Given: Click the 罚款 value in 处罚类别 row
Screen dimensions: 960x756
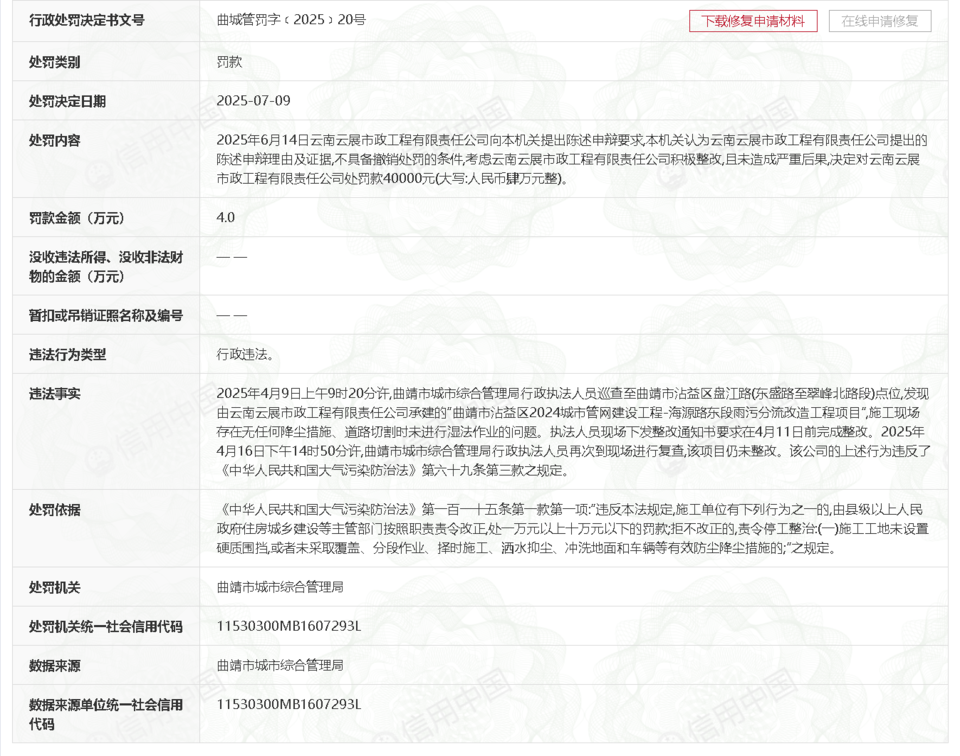Looking at the screenshot, I should click(229, 61).
